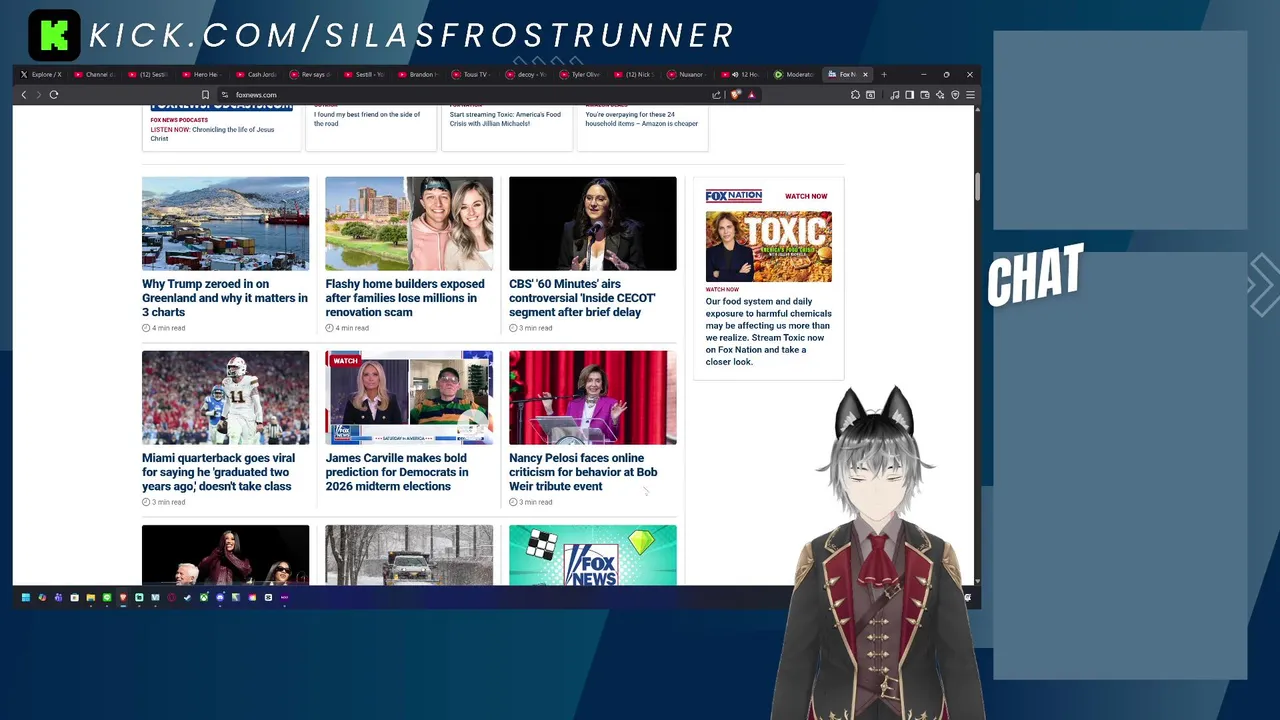Open the share icon in the address bar
This screenshot has width=1280, height=720.
[x=716, y=95]
